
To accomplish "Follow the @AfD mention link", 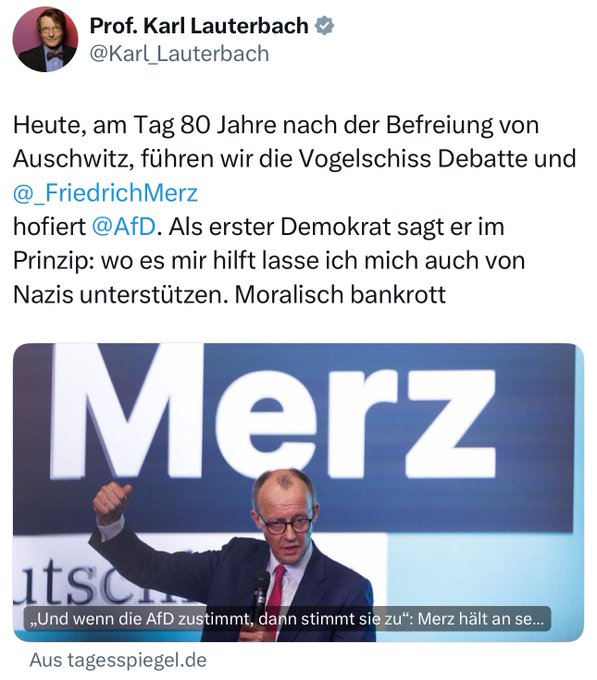I will (x=124, y=226).
